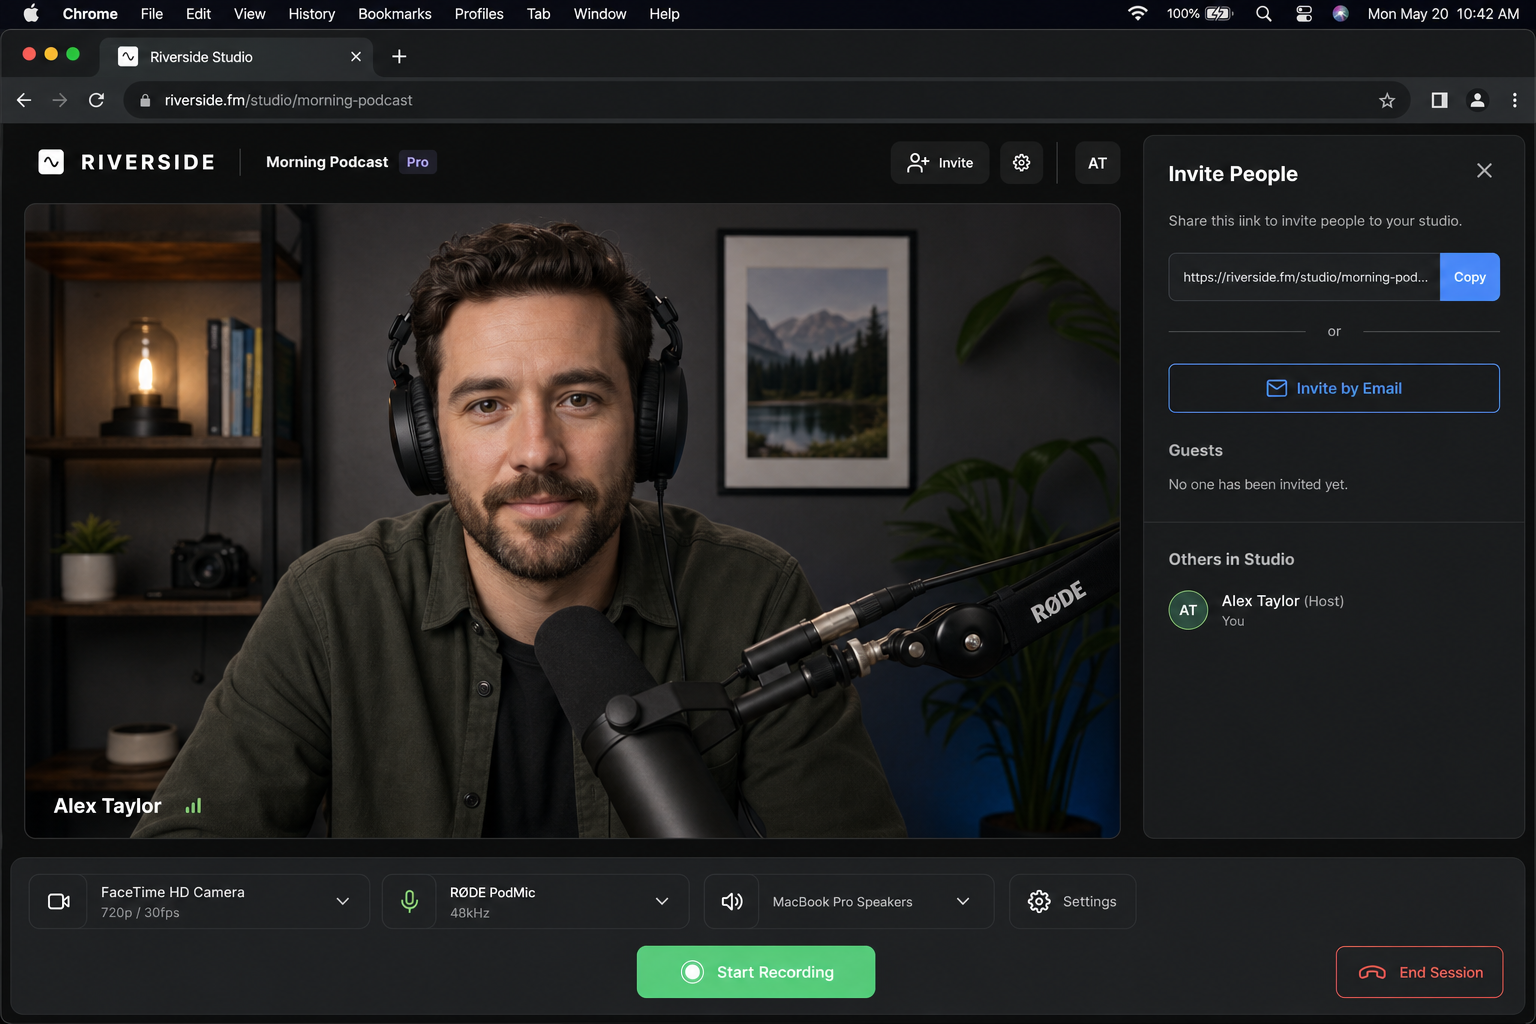Bookmark this page with star icon
This screenshot has width=1536, height=1024.
click(1387, 100)
